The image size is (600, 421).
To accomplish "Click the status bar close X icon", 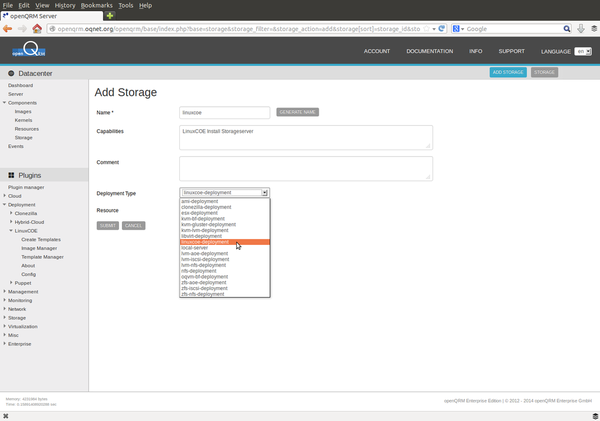I will (x=5, y=416).
